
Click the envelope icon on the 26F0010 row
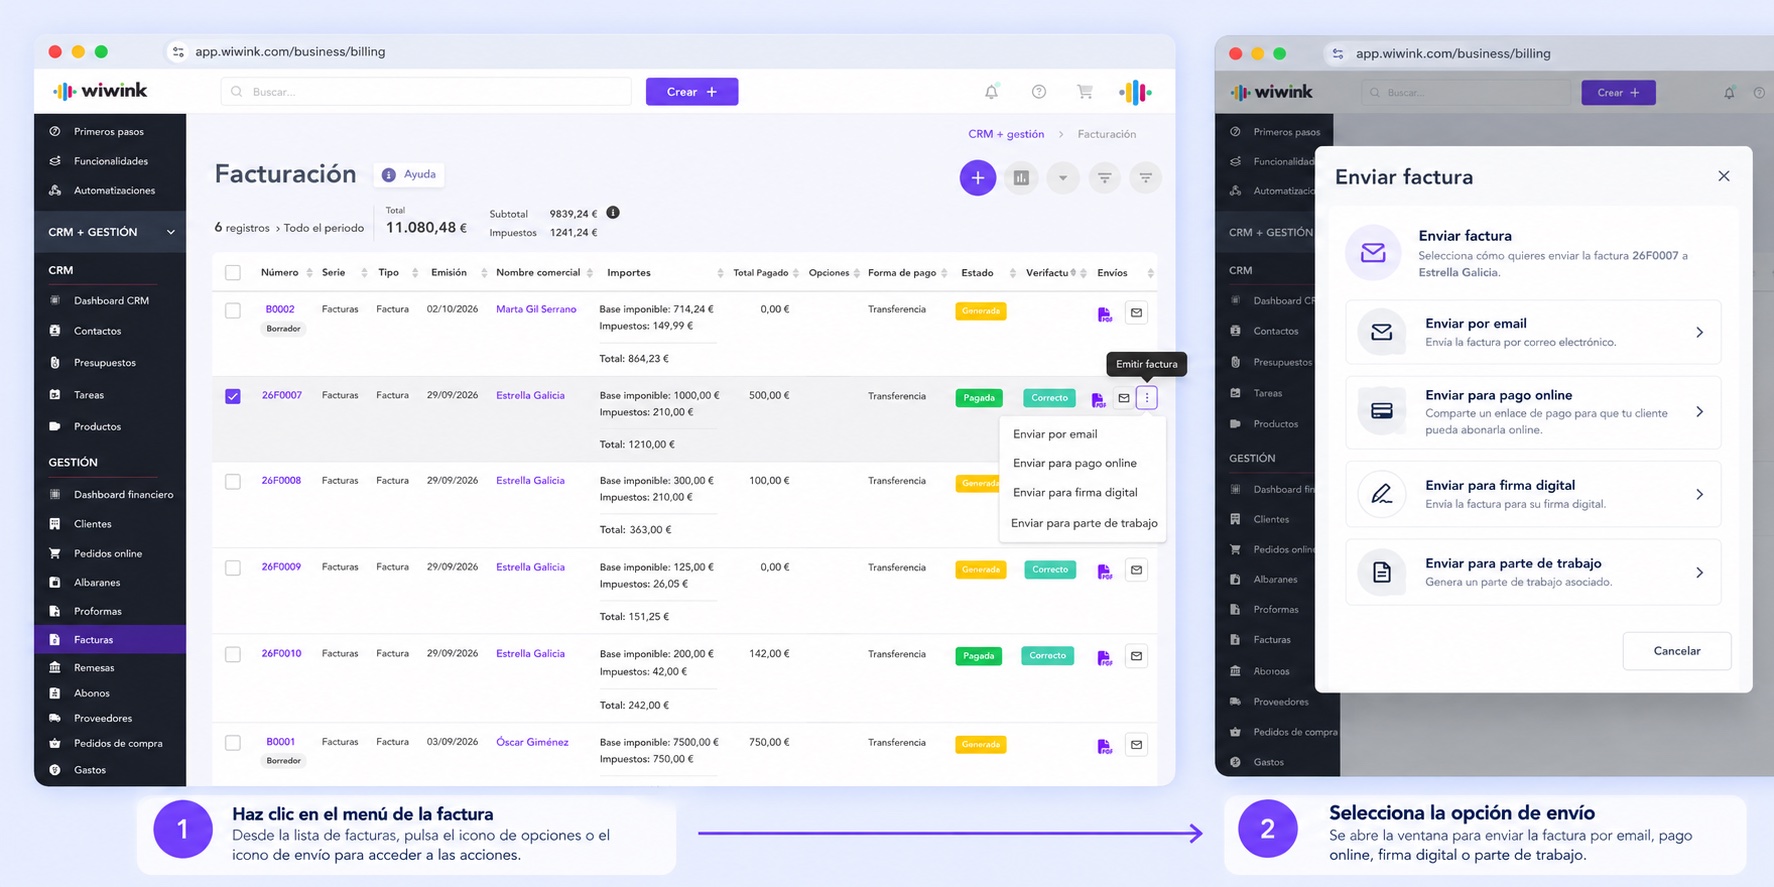1136,656
